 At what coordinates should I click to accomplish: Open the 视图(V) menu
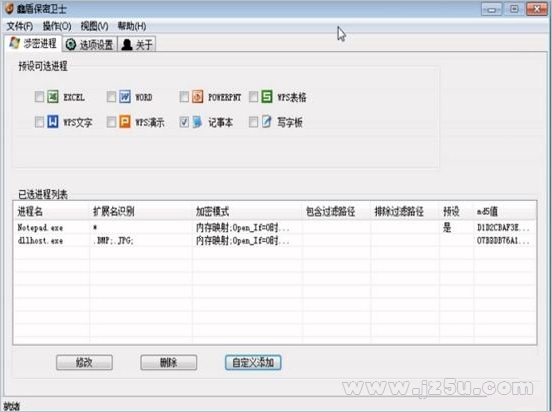click(x=94, y=26)
